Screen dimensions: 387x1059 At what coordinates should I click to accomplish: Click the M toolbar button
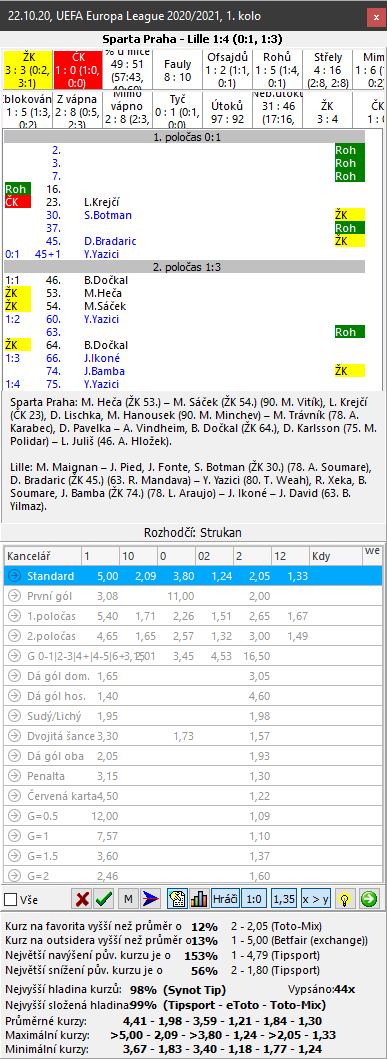128,900
